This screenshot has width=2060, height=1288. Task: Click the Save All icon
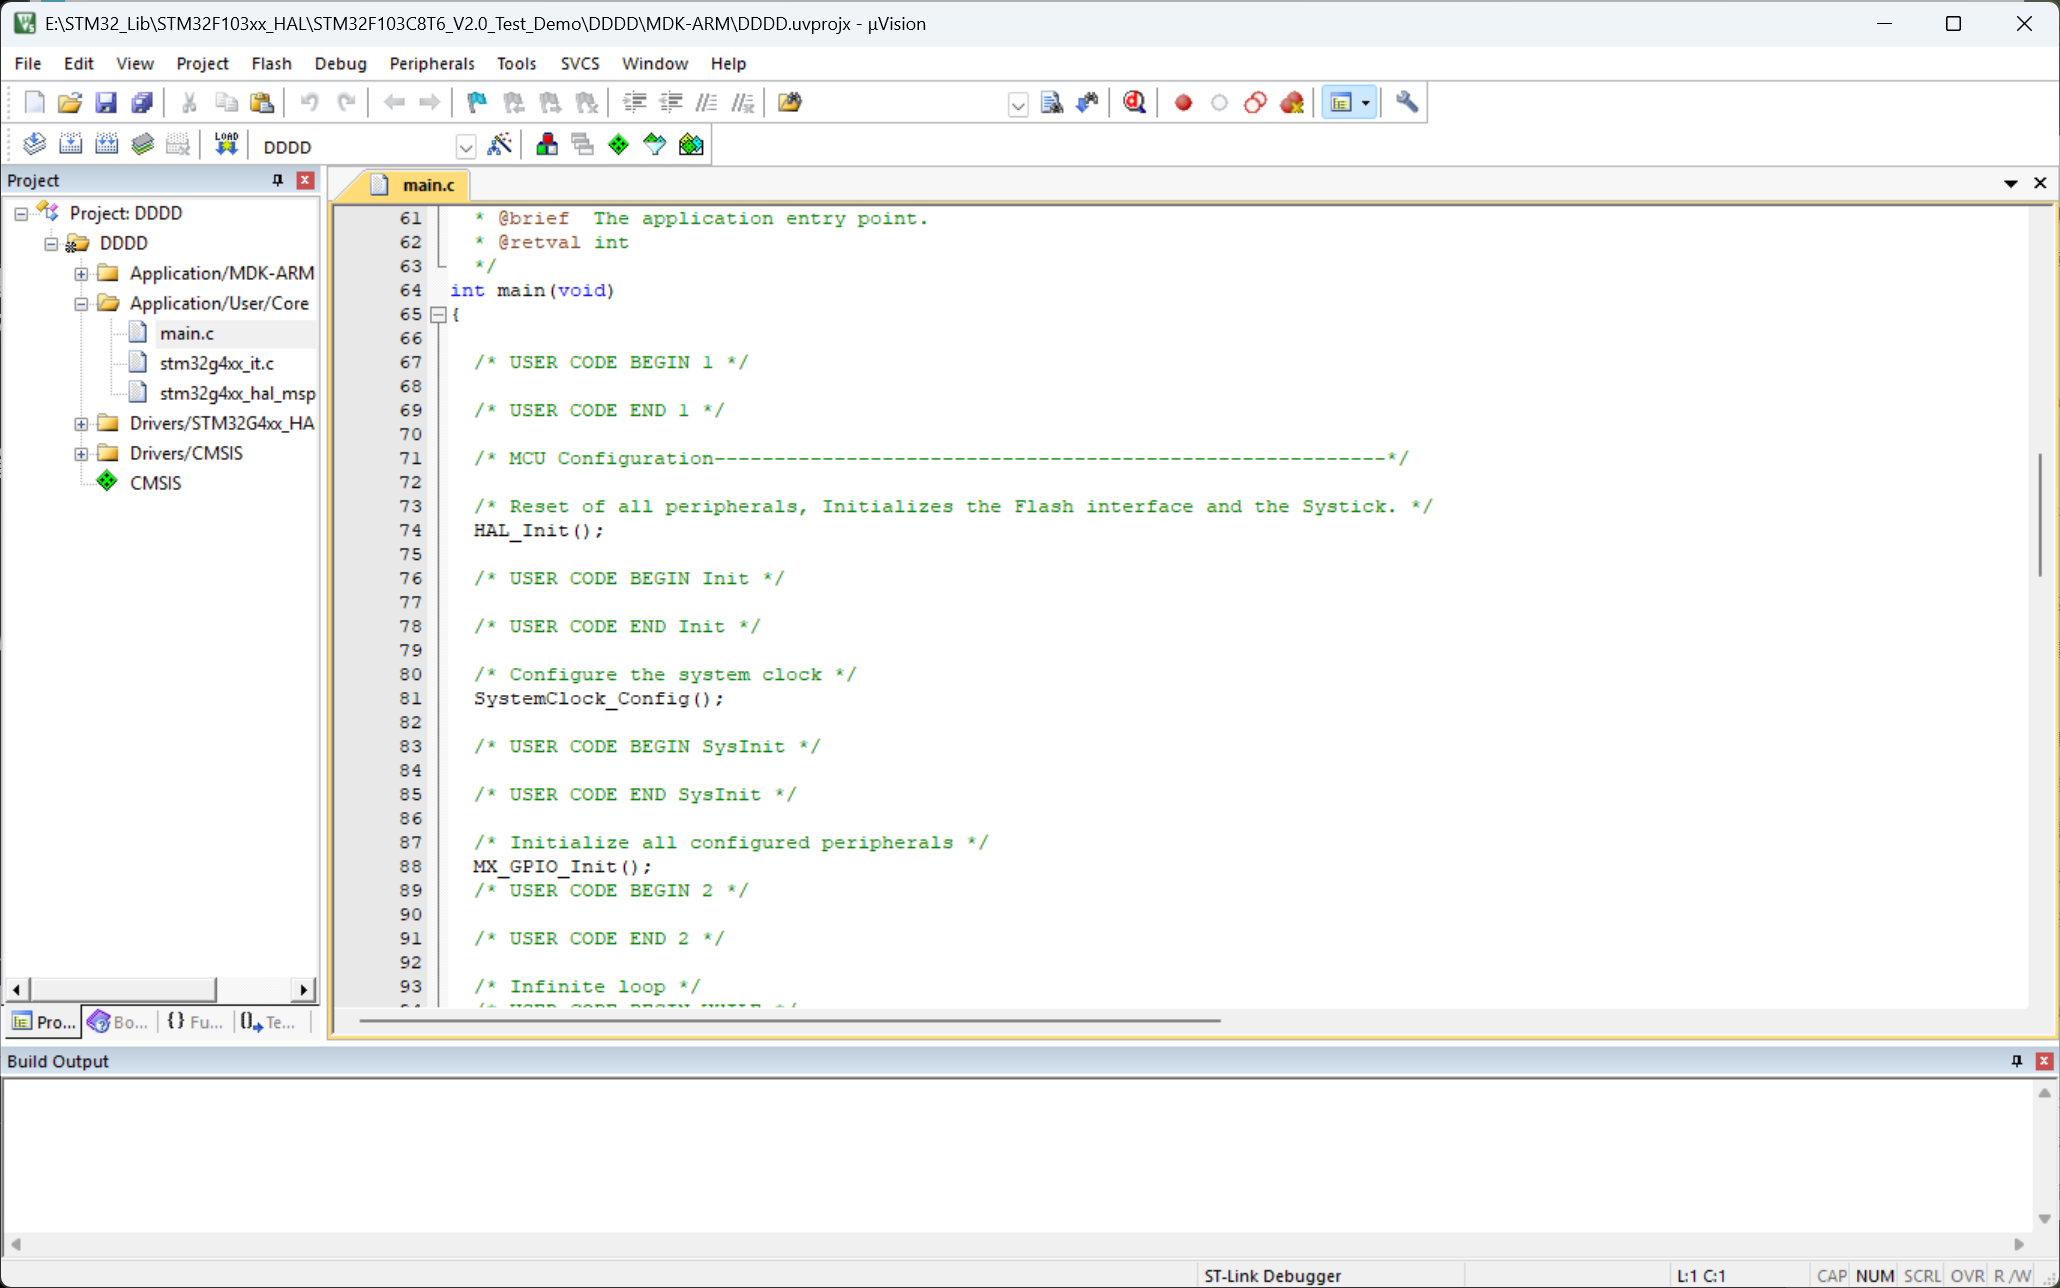click(x=142, y=102)
